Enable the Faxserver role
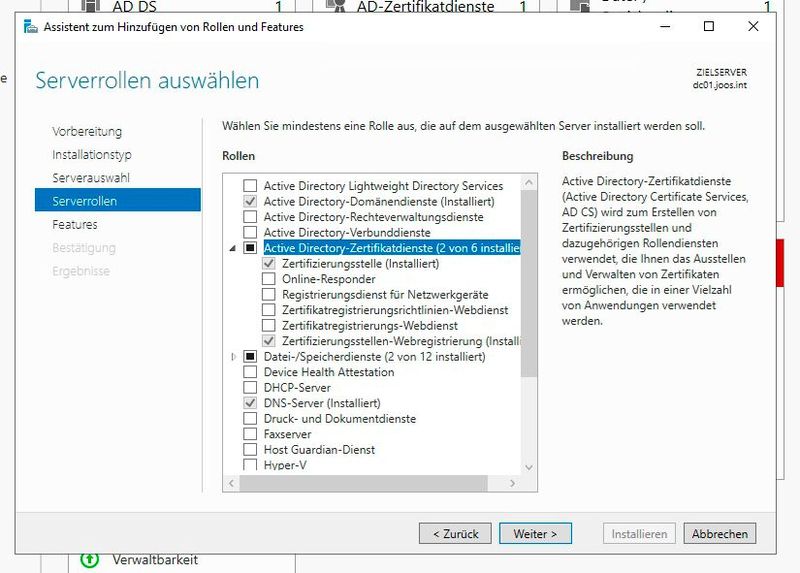800x573 pixels. click(250, 434)
